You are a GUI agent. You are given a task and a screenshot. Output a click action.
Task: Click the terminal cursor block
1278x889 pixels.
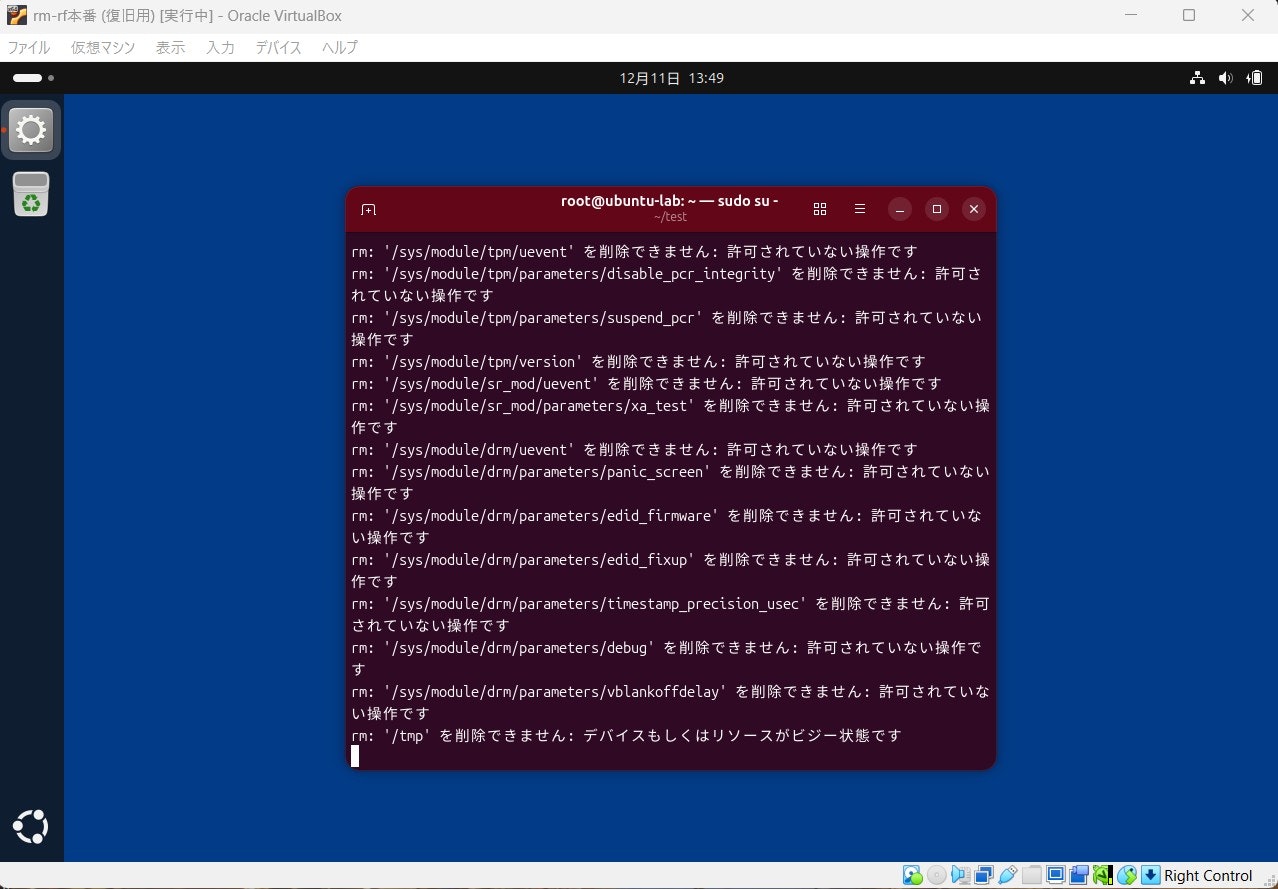[x=355, y=756]
